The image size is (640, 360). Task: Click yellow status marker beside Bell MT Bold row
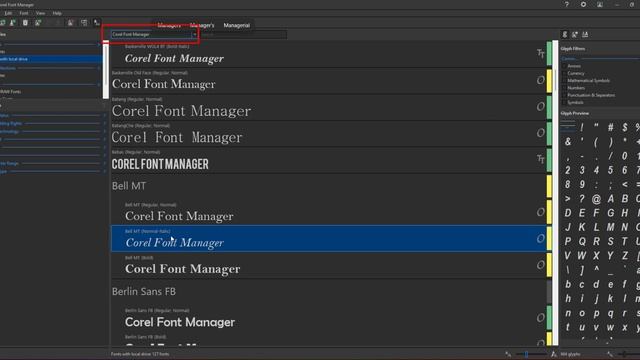click(x=549, y=266)
